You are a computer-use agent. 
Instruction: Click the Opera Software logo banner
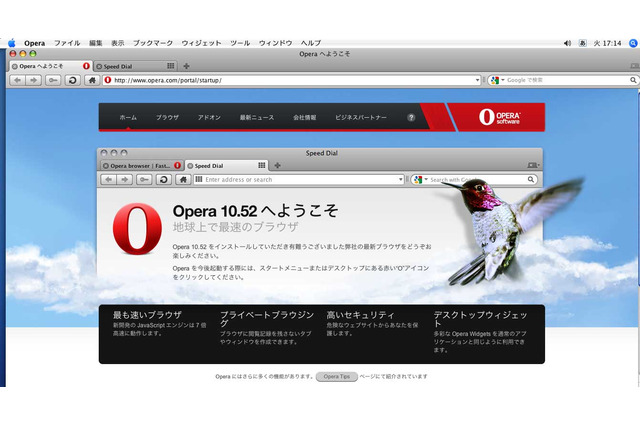point(500,117)
